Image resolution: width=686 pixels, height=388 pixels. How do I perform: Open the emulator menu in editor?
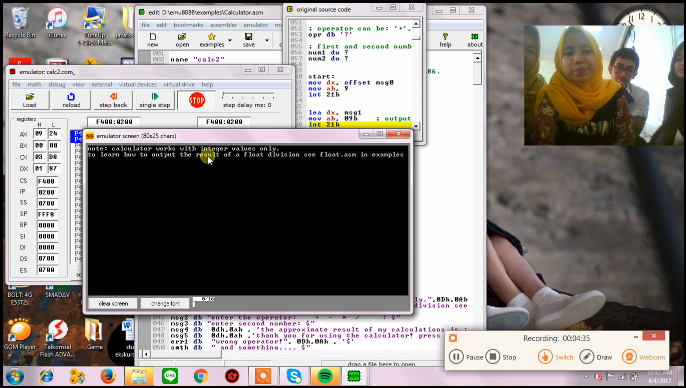tap(256, 25)
